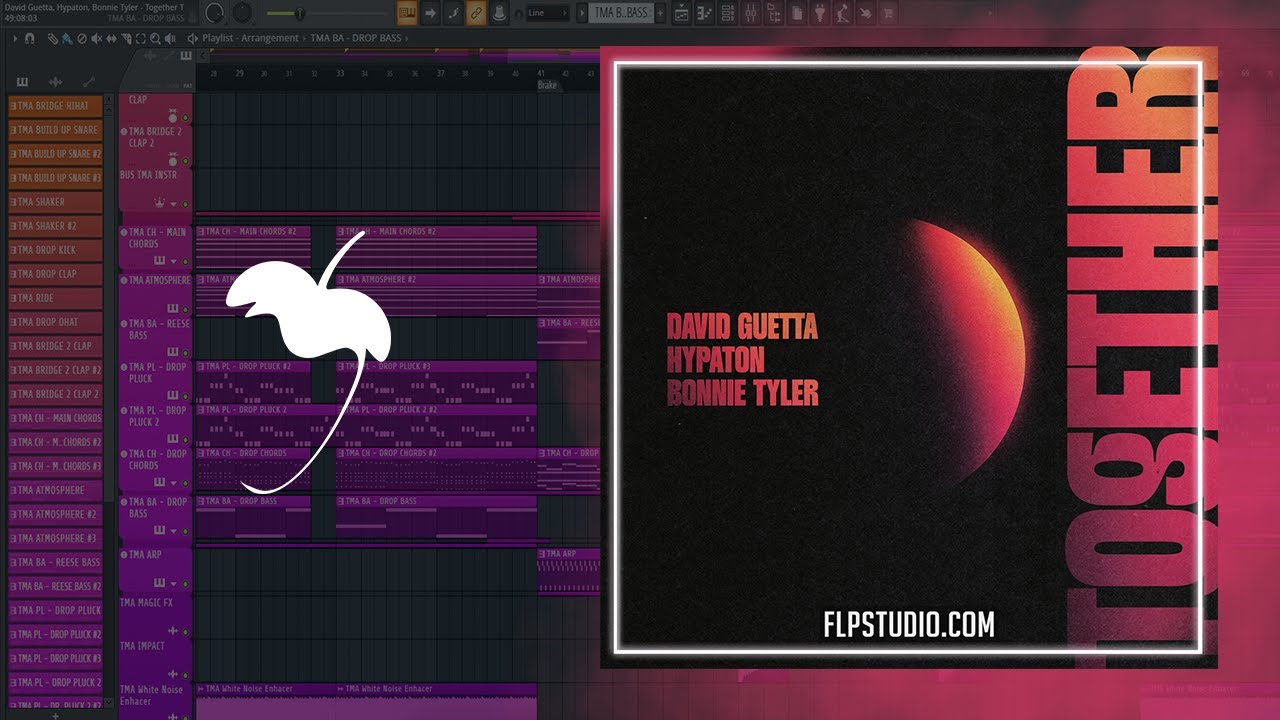This screenshot has height=720, width=1280.
Task: Select the Delete tool in the playlist toolbar
Action: tap(82, 38)
